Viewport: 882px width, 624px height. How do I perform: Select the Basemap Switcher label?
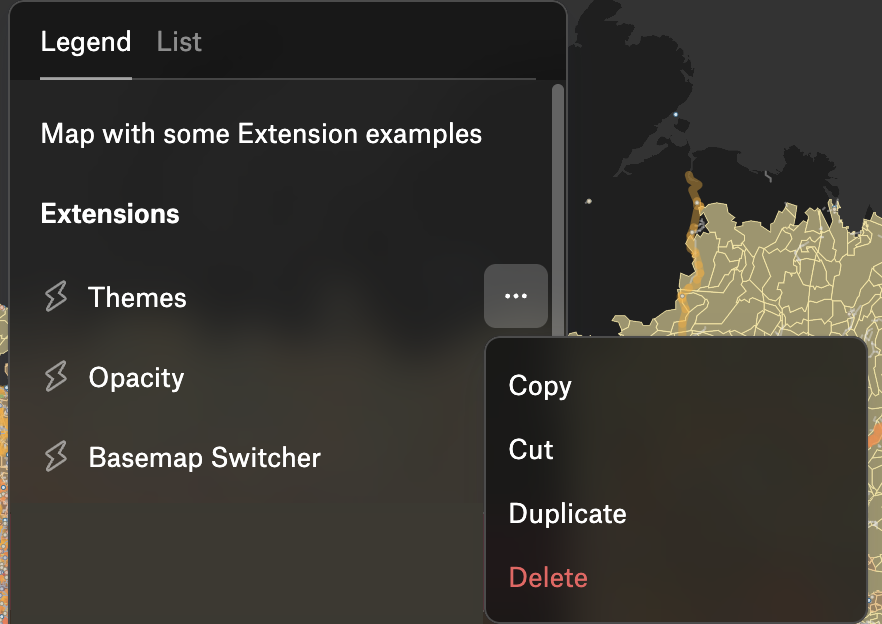pyautogui.click(x=204, y=458)
